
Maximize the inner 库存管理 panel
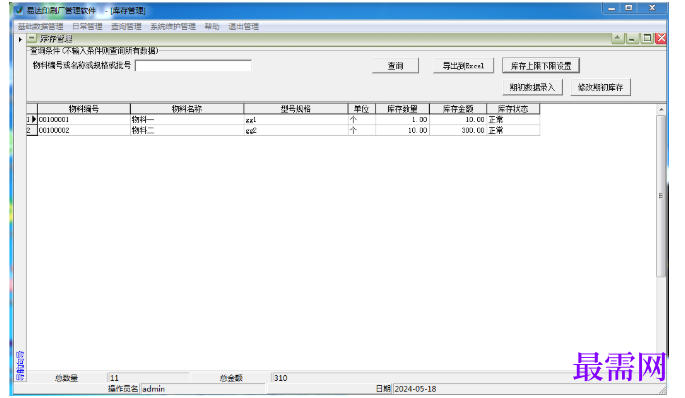click(x=647, y=38)
